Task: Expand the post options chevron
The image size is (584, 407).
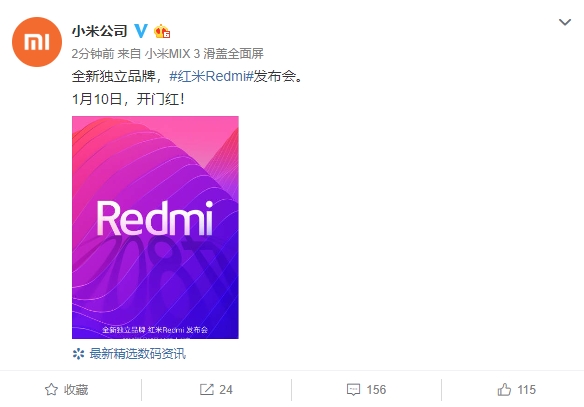Action: 565,22
